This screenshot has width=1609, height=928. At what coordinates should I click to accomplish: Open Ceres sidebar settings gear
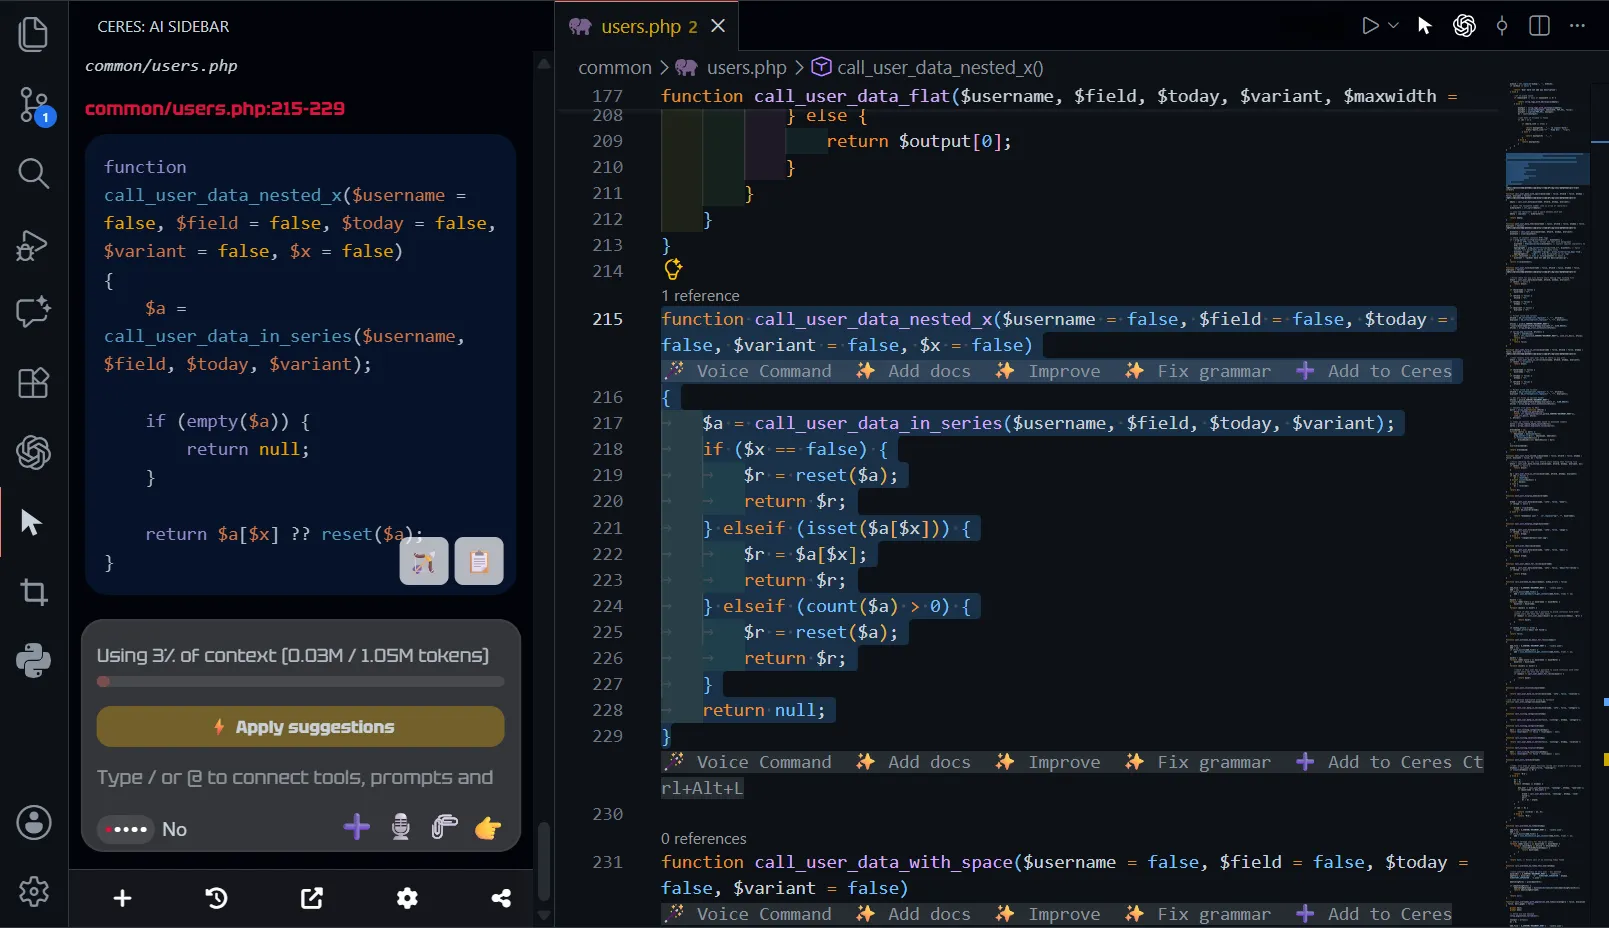point(407,898)
